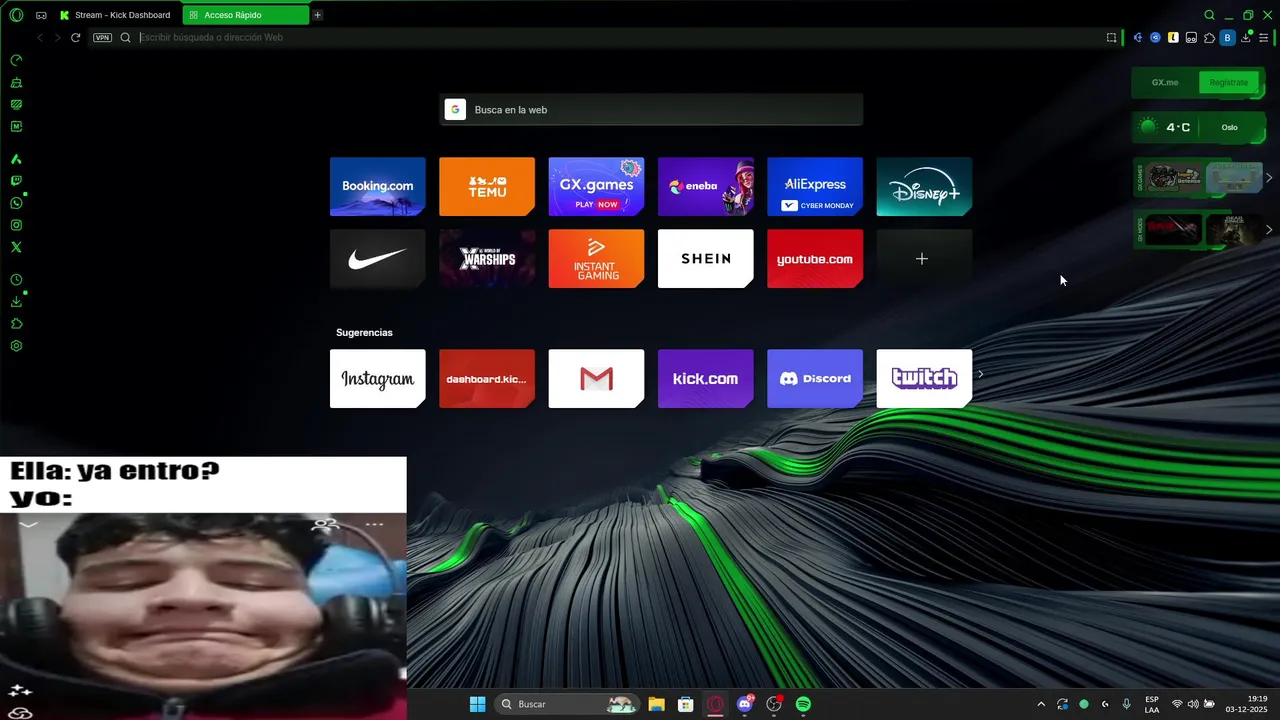Click the blue B profile icon
Image resolution: width=1280 pixels, height=720 pixels.
(1227, 37)
